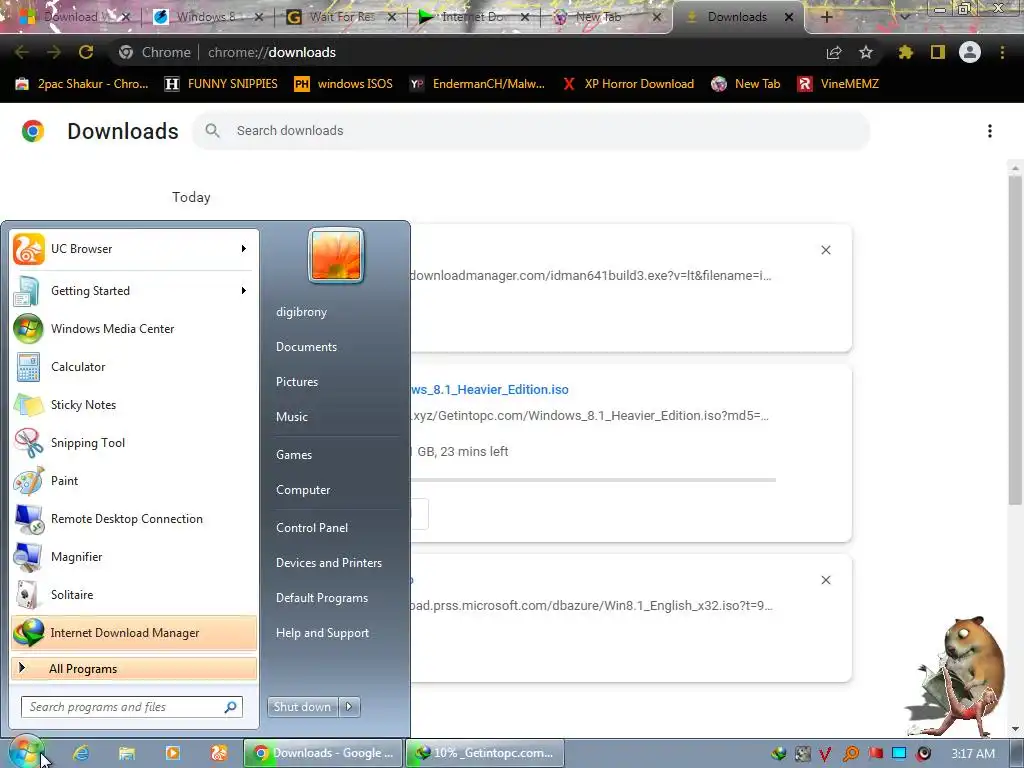
Task: Launch Calculator from the Start menu
Action: click(x=134, y=366)
